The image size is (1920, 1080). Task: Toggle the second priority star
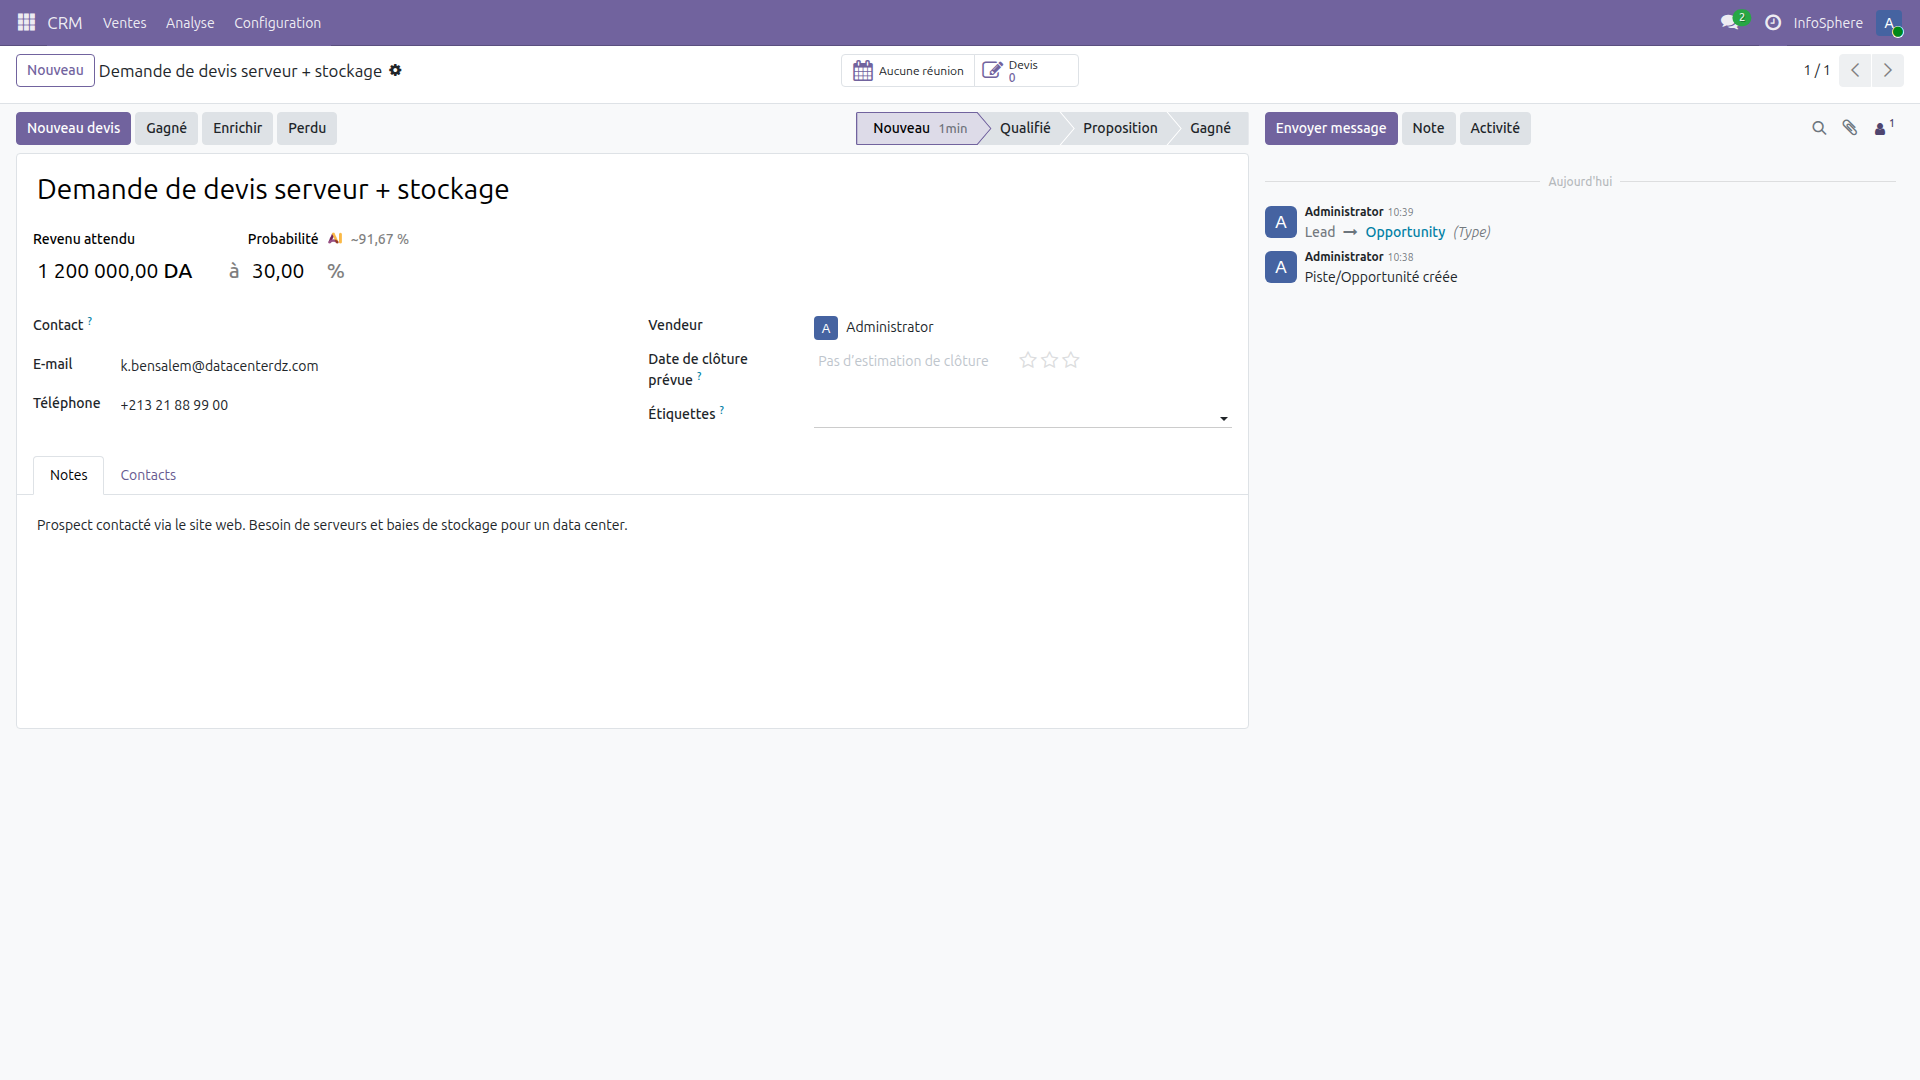pos(1048,360)
